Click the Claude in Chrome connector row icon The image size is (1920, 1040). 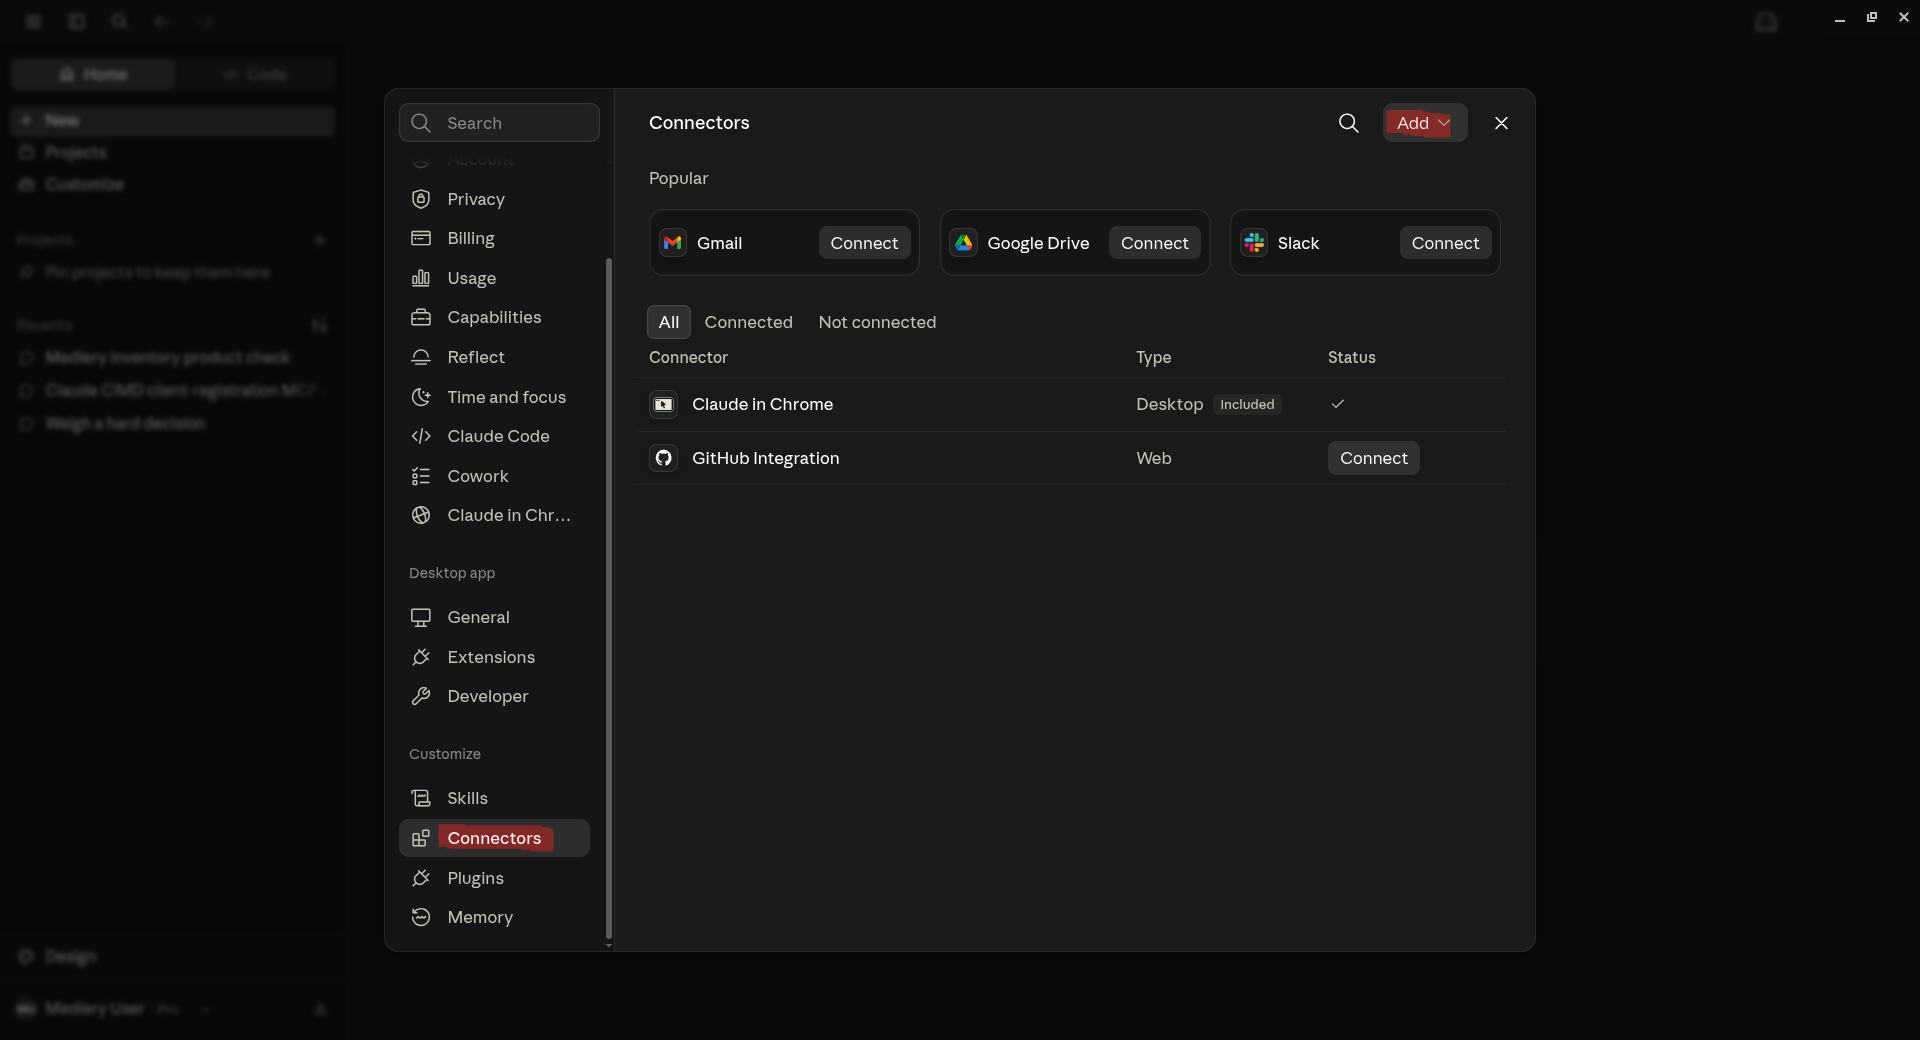pyautogui.click(x=664, y=404)
